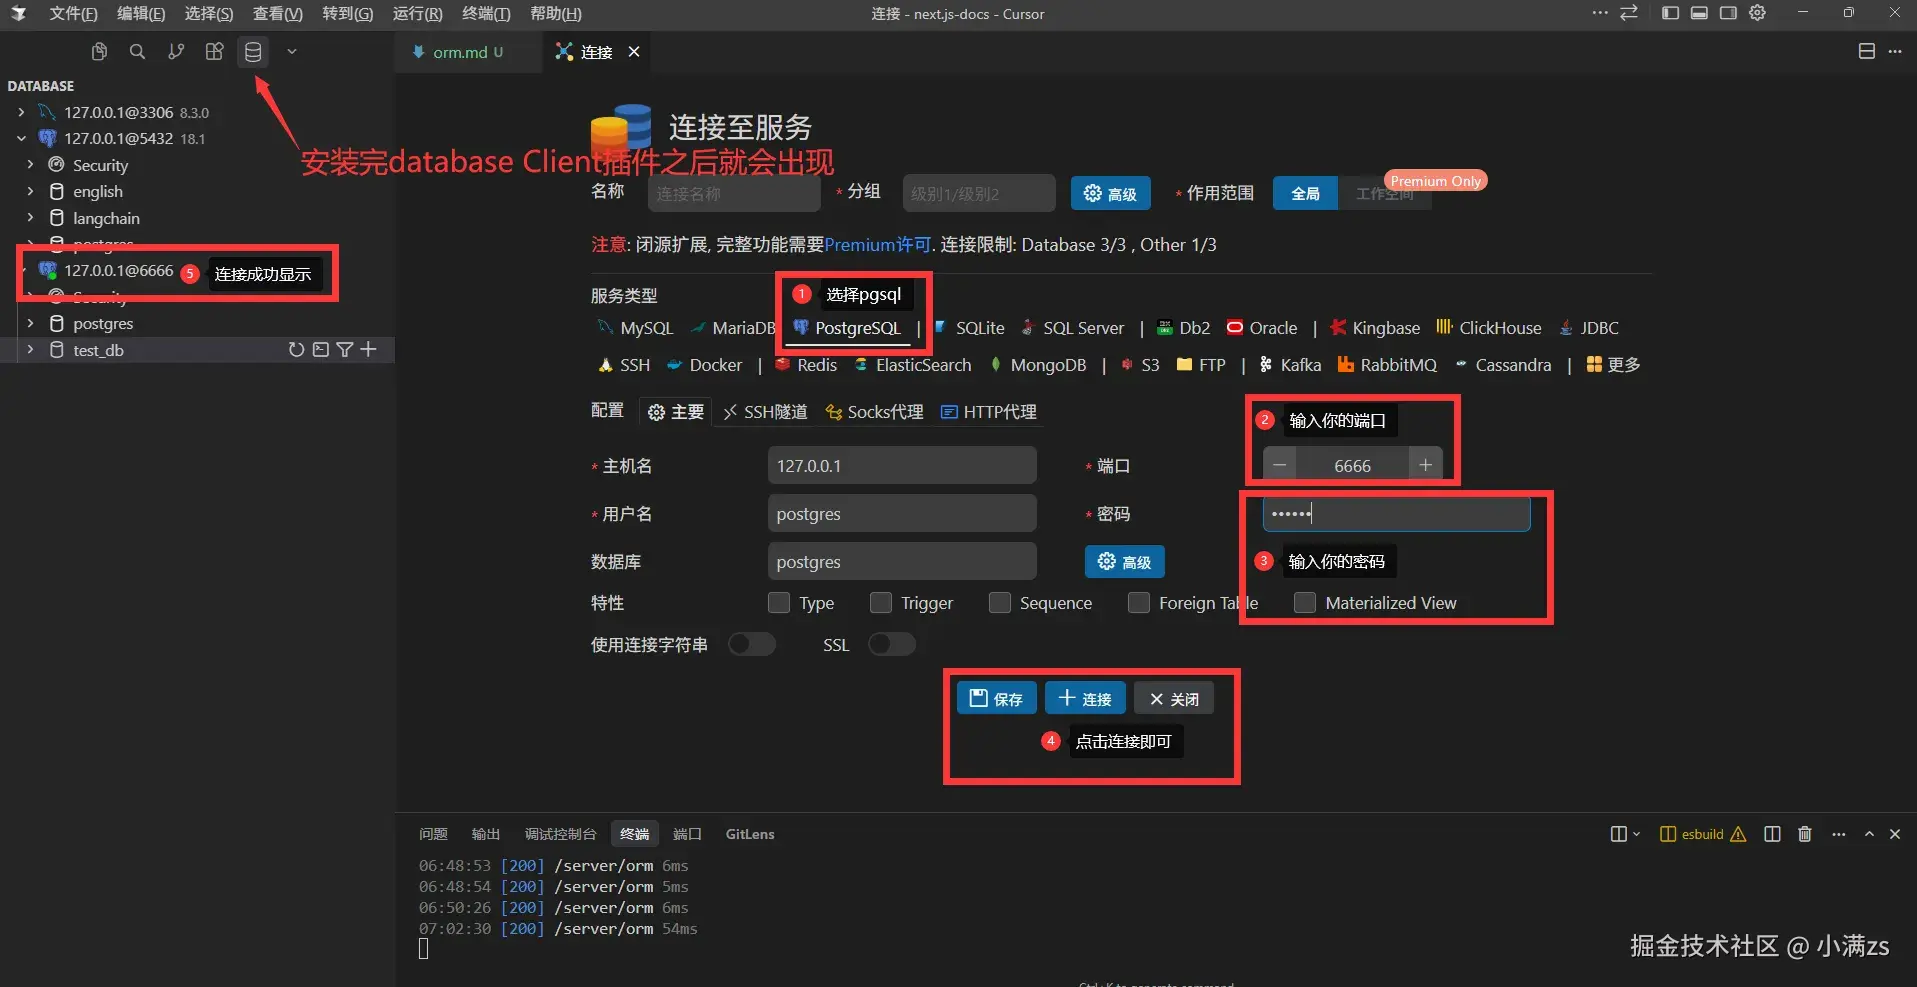This screenshot has width=1917, height=987.
Task: Close the bottom terminal panel
Action: point(1895,834)
